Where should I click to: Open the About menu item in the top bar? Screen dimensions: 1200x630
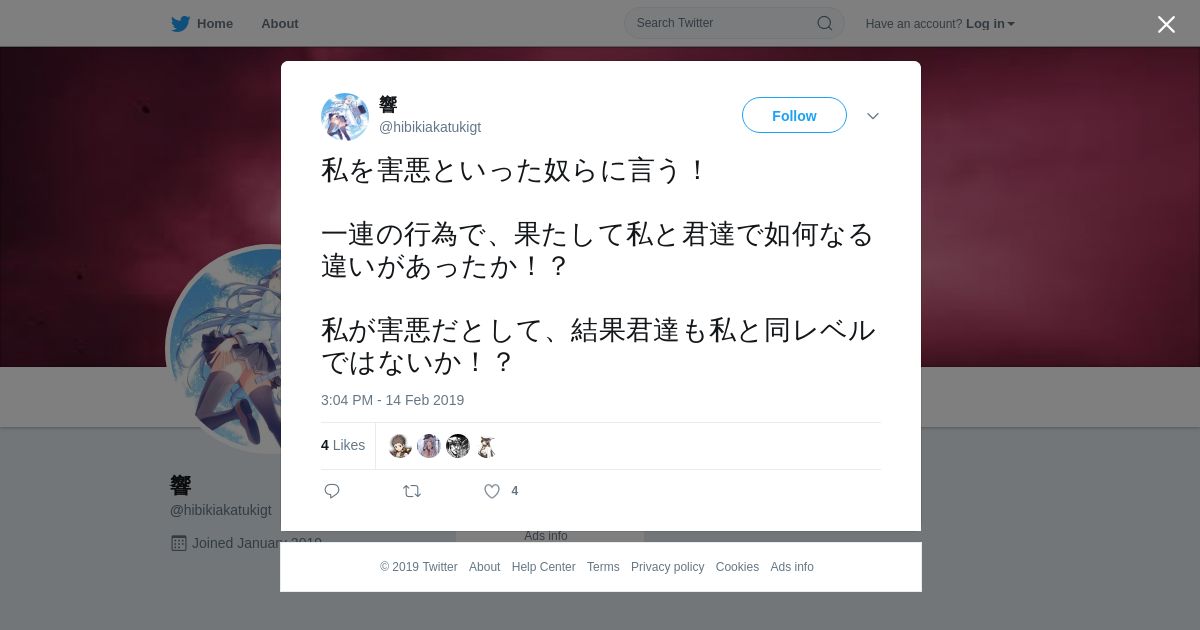pyautogui.click(x=280, y=24)
